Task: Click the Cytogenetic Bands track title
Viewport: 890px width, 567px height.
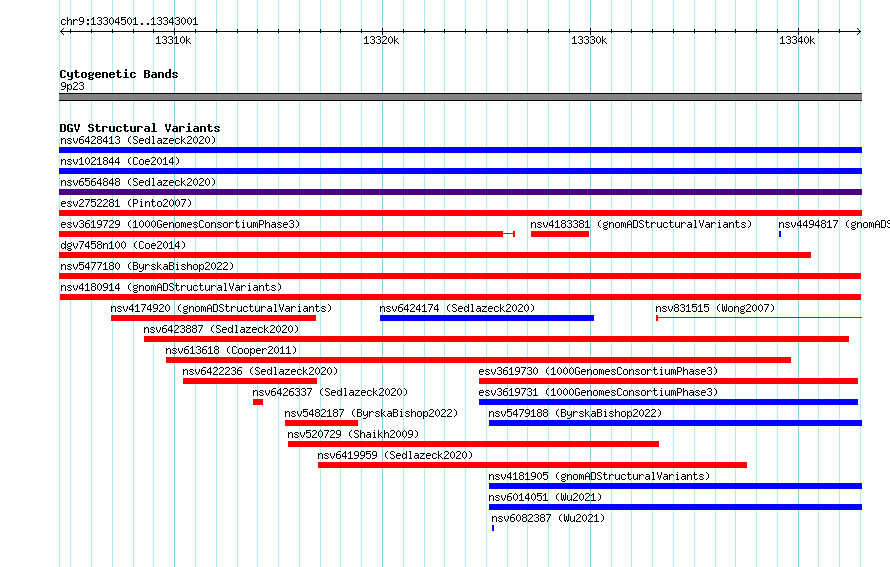Action: coord(119,74)
